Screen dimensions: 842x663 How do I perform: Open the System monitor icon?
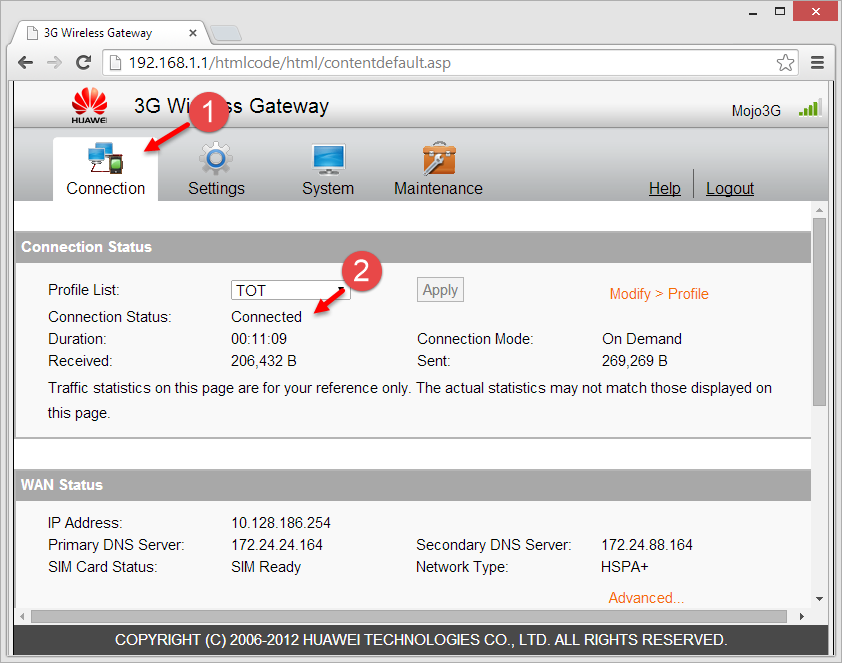328,159
